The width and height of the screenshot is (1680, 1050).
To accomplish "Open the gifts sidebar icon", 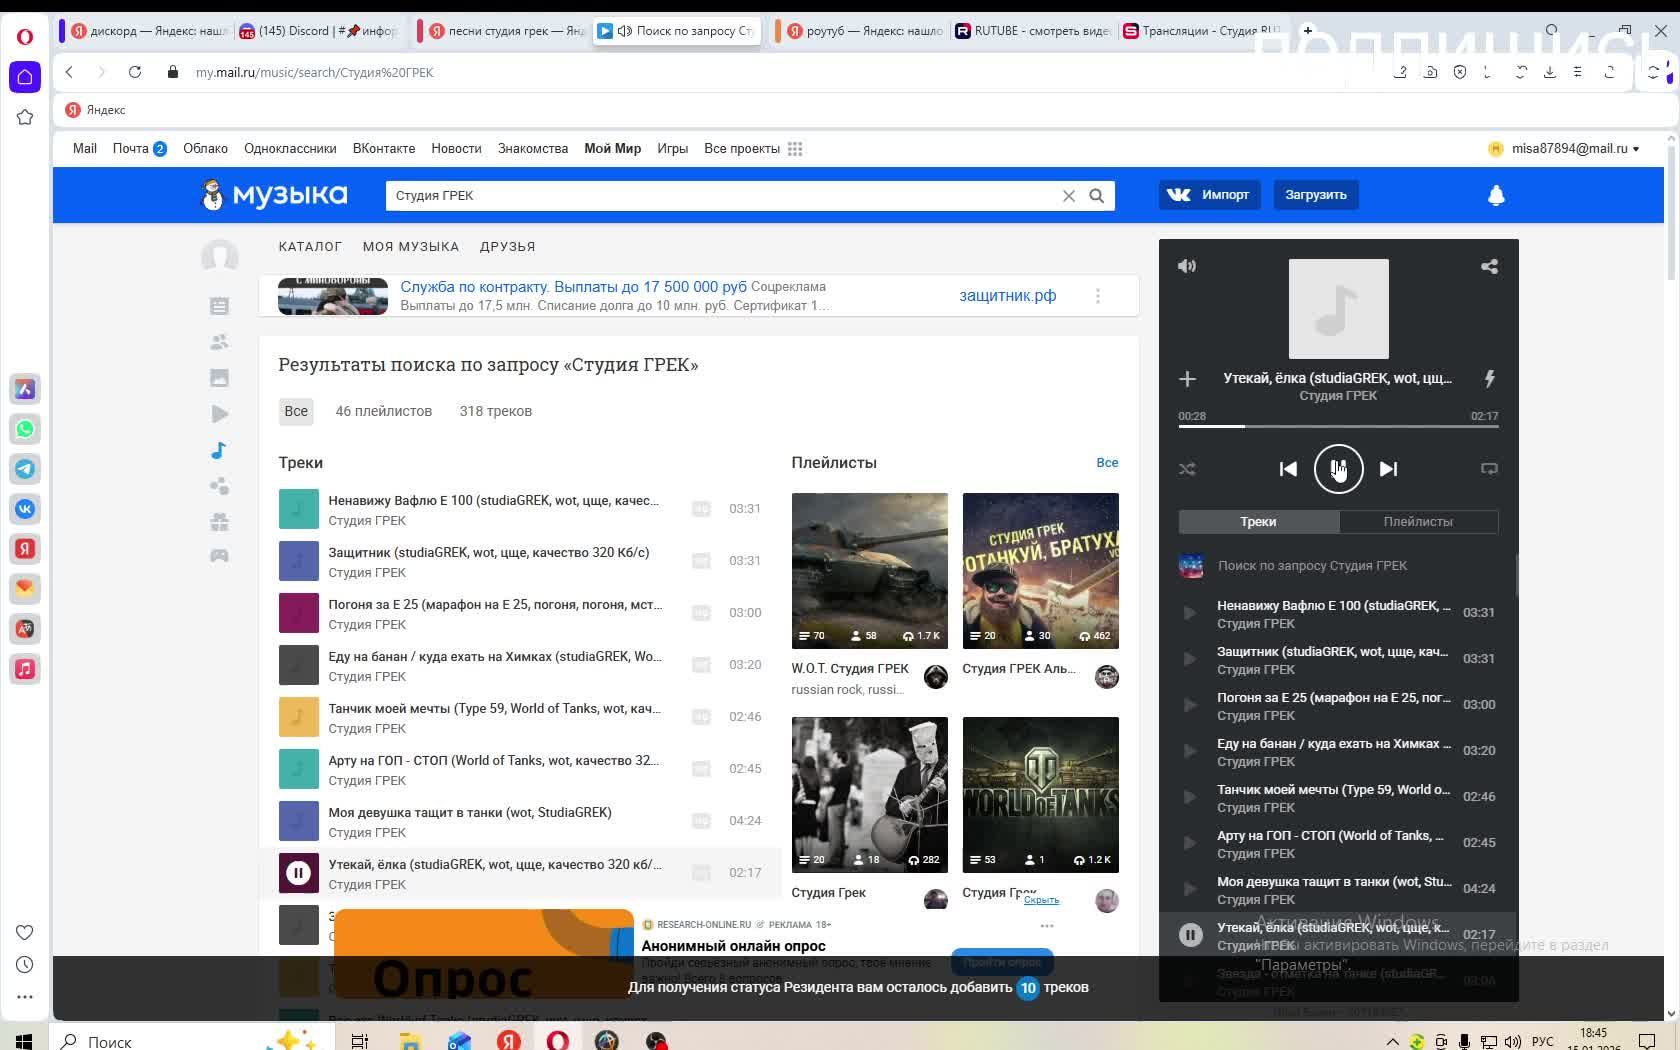I will (219, 522).
